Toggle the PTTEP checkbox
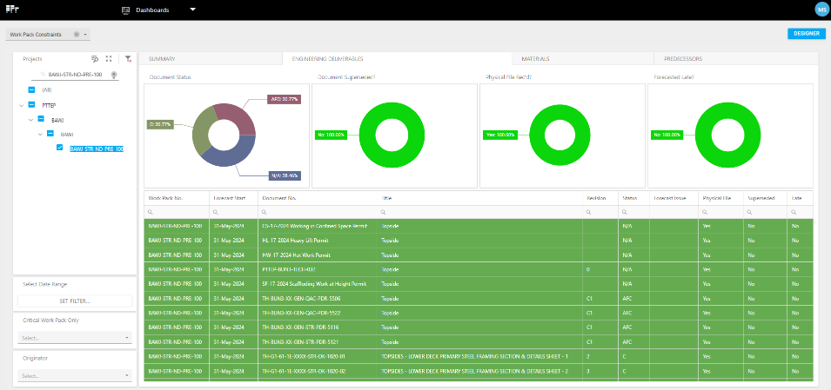The height and width of the screenshot is (390, 831). click(x=31, y=105)
